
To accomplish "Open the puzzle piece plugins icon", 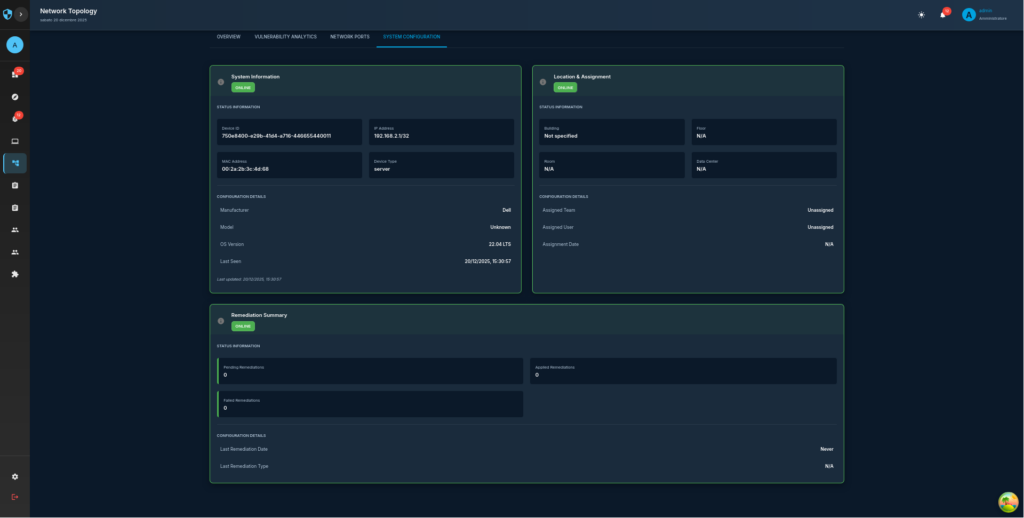I will pos(15,274).
